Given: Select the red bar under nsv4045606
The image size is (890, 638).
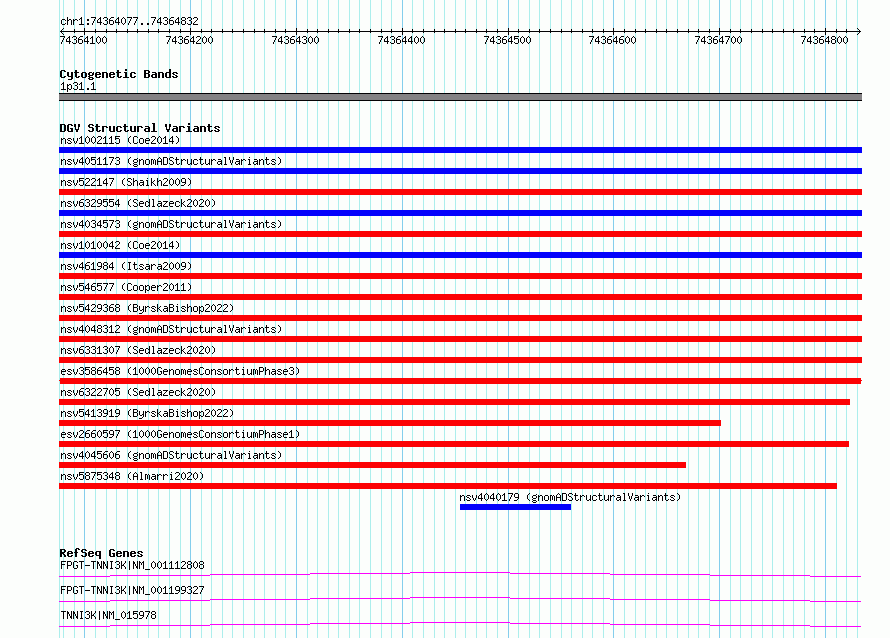Looking at the screenshot, I should (372, 465).
